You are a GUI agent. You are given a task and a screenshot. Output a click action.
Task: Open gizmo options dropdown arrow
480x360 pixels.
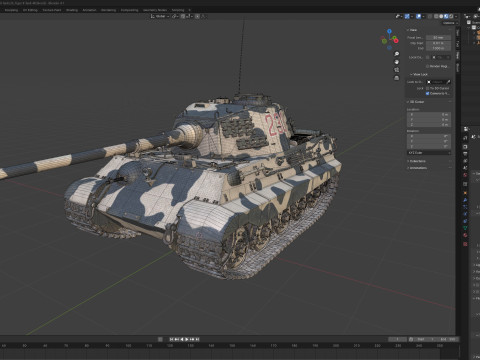[412, 16]
